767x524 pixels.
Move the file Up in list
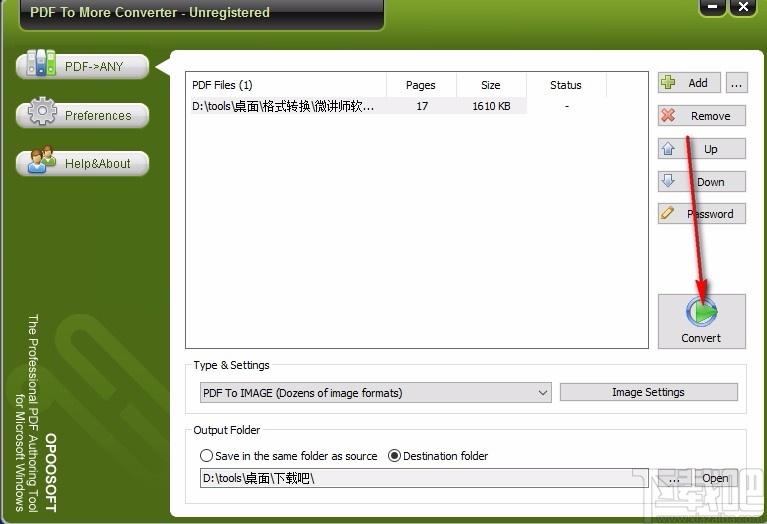(x=701, y=149)
